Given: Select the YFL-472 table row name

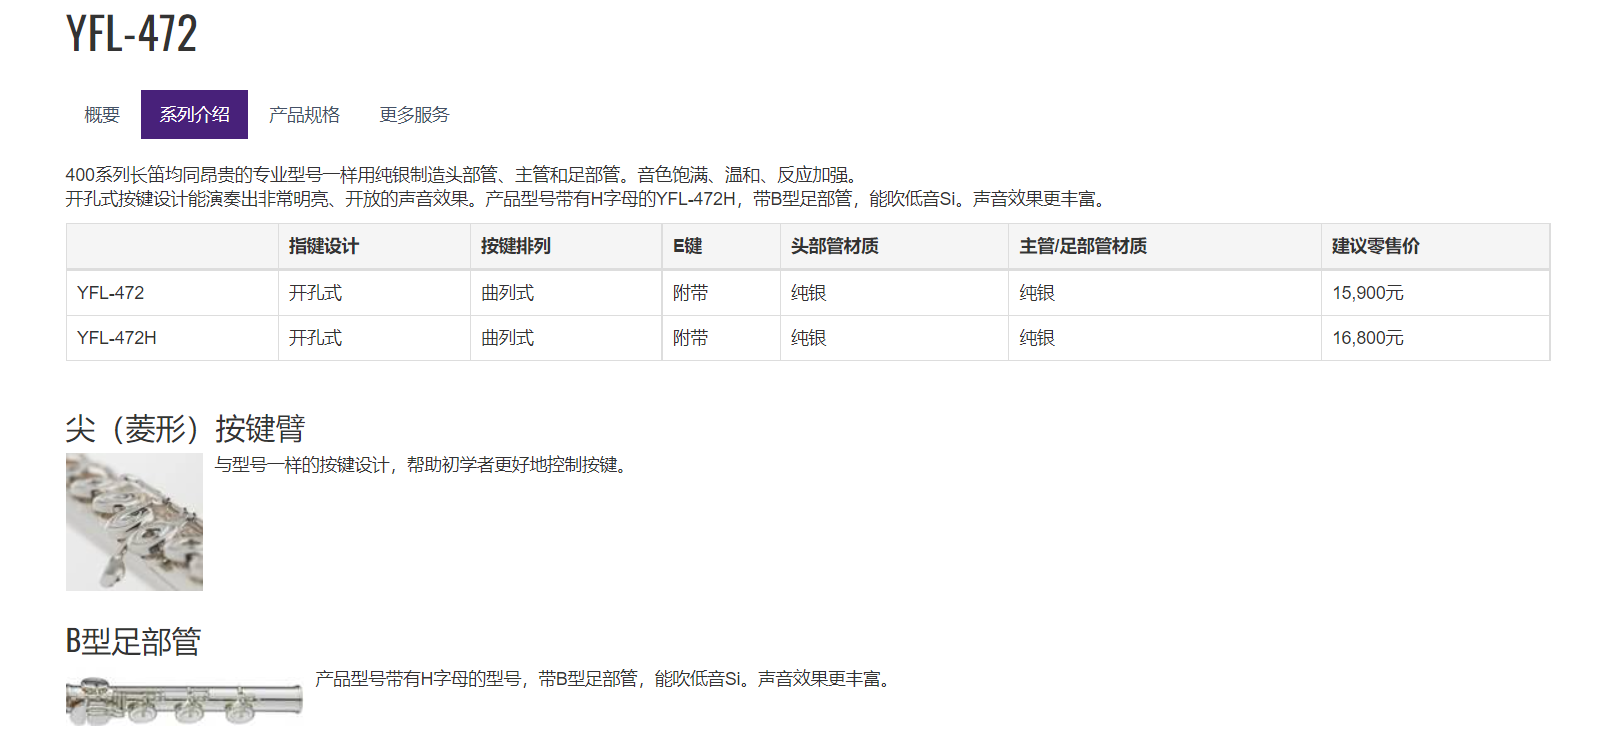Looking at the screenshot, I should tap(110, 293).
